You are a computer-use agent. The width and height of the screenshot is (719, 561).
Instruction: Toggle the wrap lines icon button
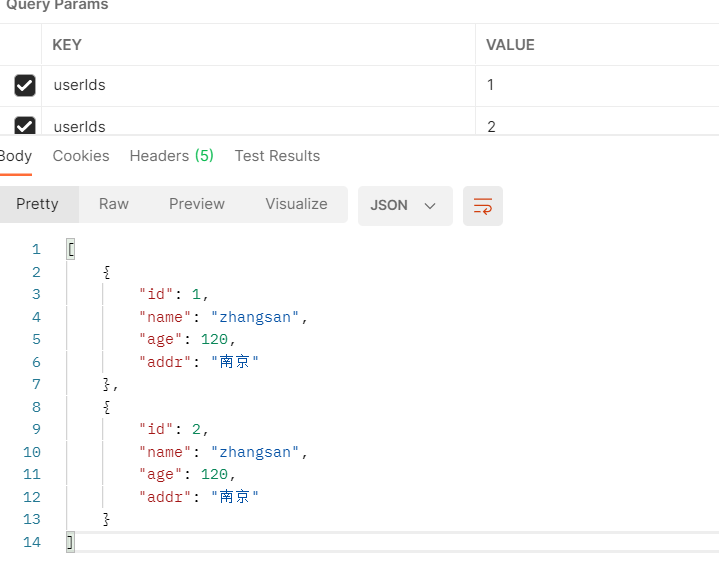point(483,206)
